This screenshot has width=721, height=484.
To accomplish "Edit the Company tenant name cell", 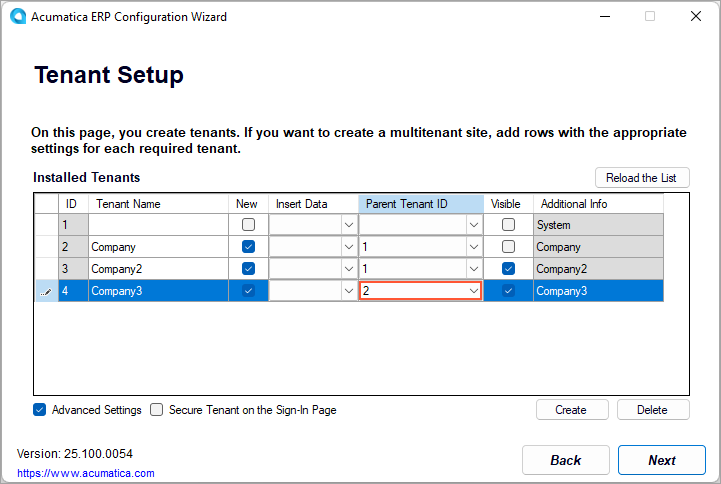I will (158, 247).
